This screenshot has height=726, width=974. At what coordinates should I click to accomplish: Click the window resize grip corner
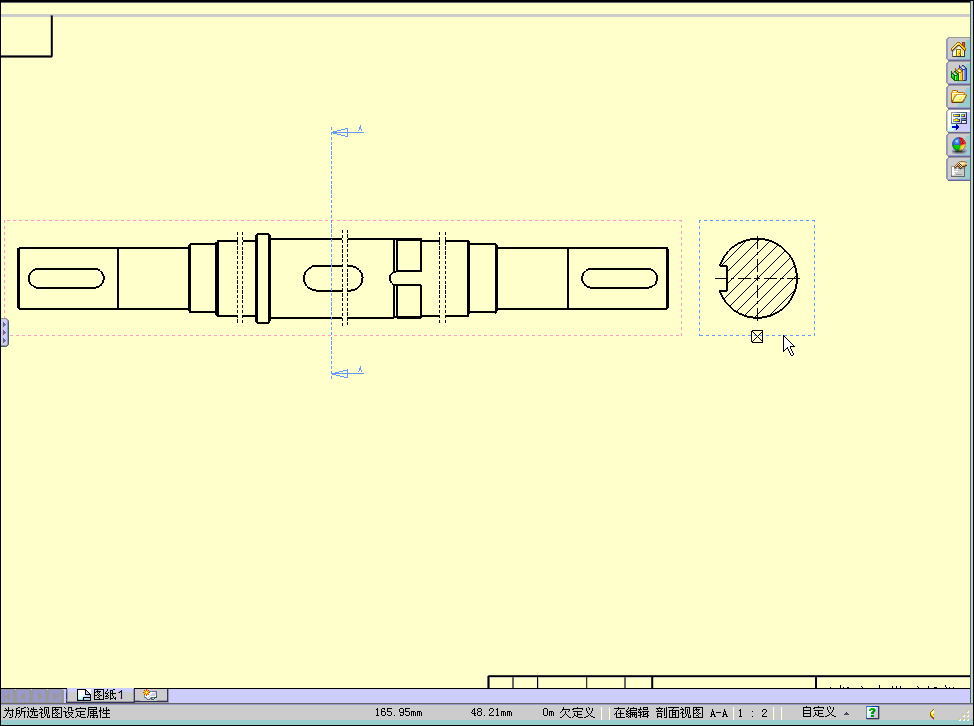click(x=965, y=715)
